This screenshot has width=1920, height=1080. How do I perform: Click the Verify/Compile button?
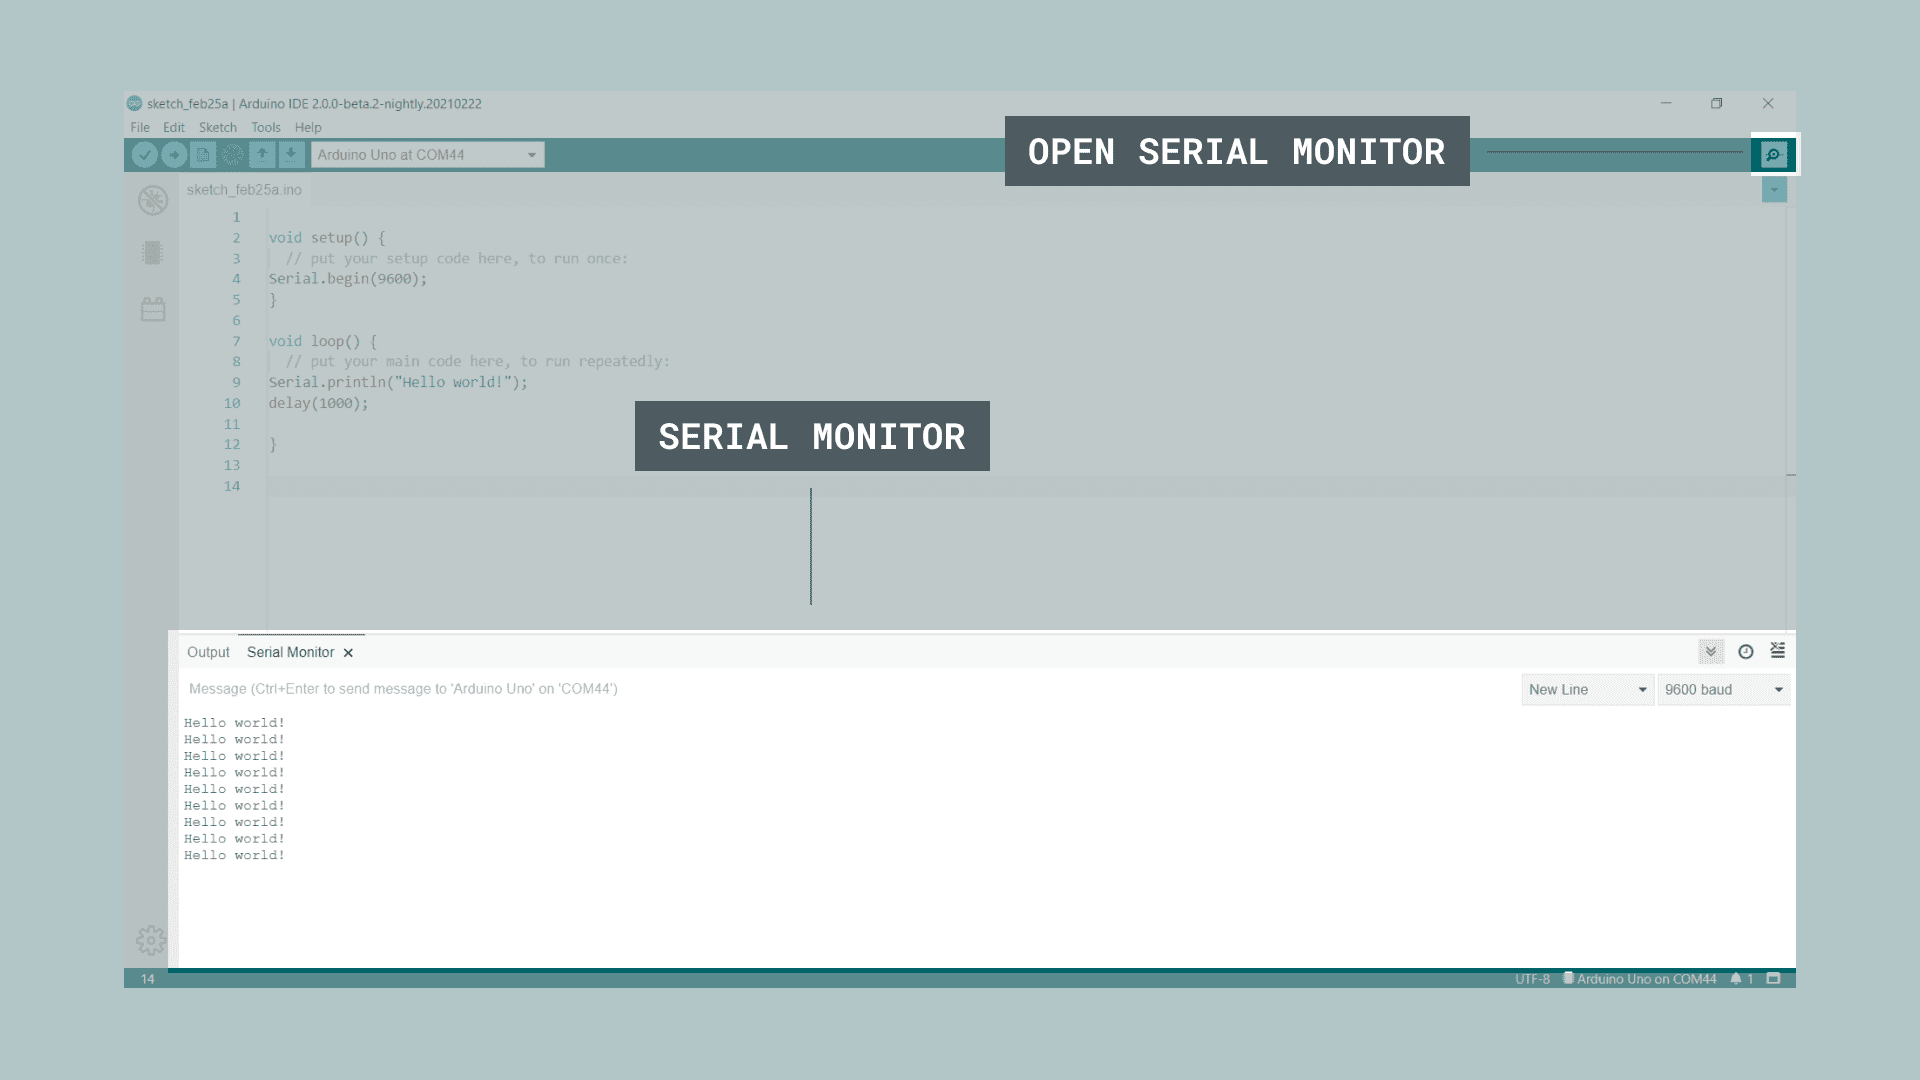click(144, 154)
